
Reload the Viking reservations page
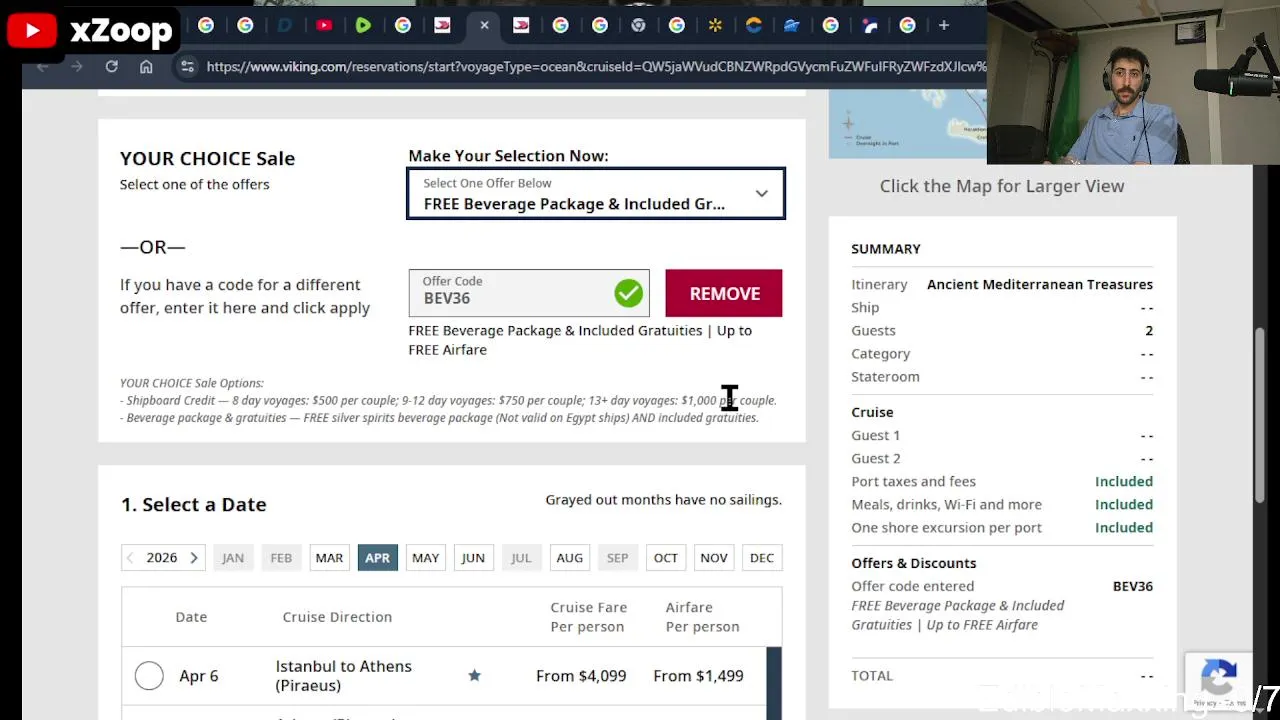(111, 67)
